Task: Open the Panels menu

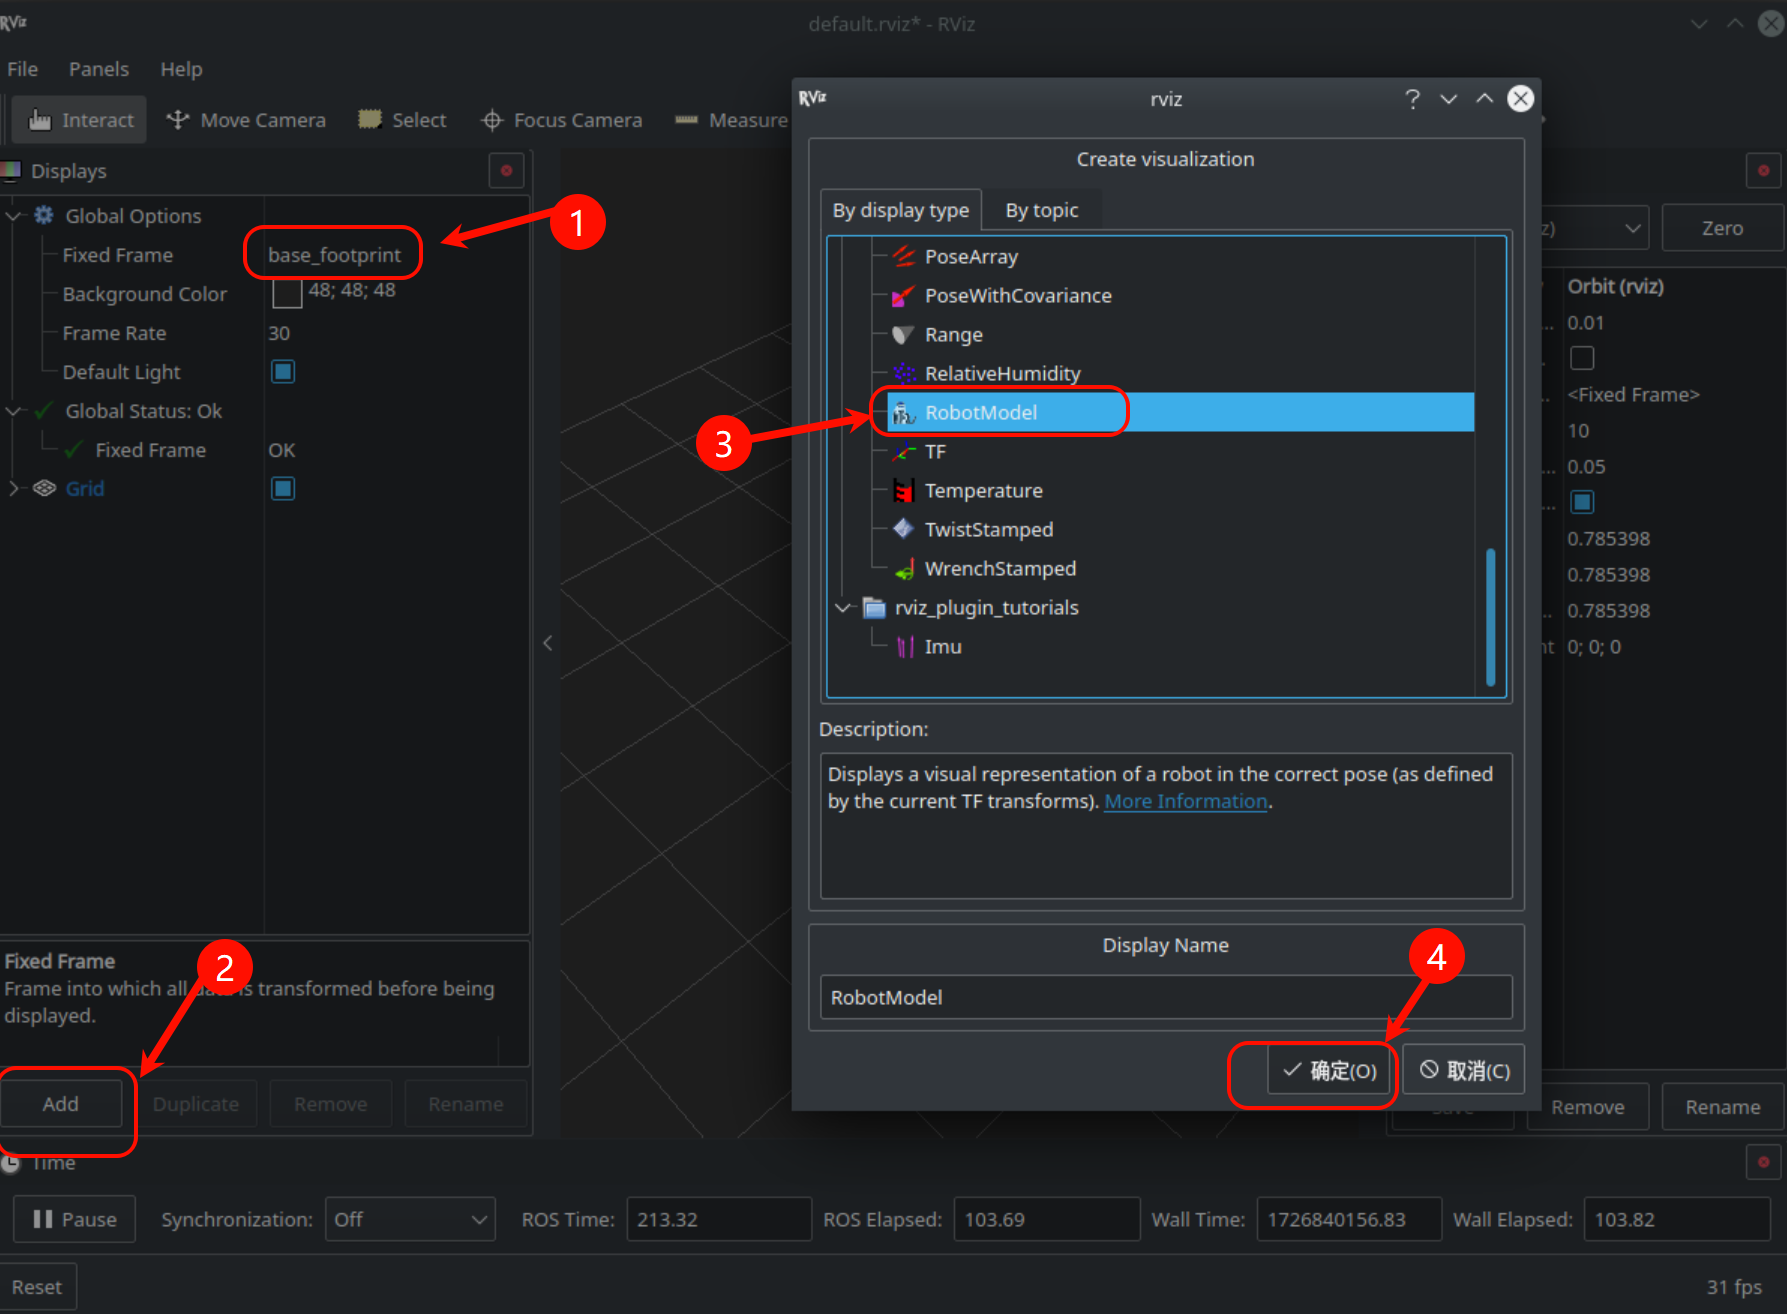Action: 98,69
